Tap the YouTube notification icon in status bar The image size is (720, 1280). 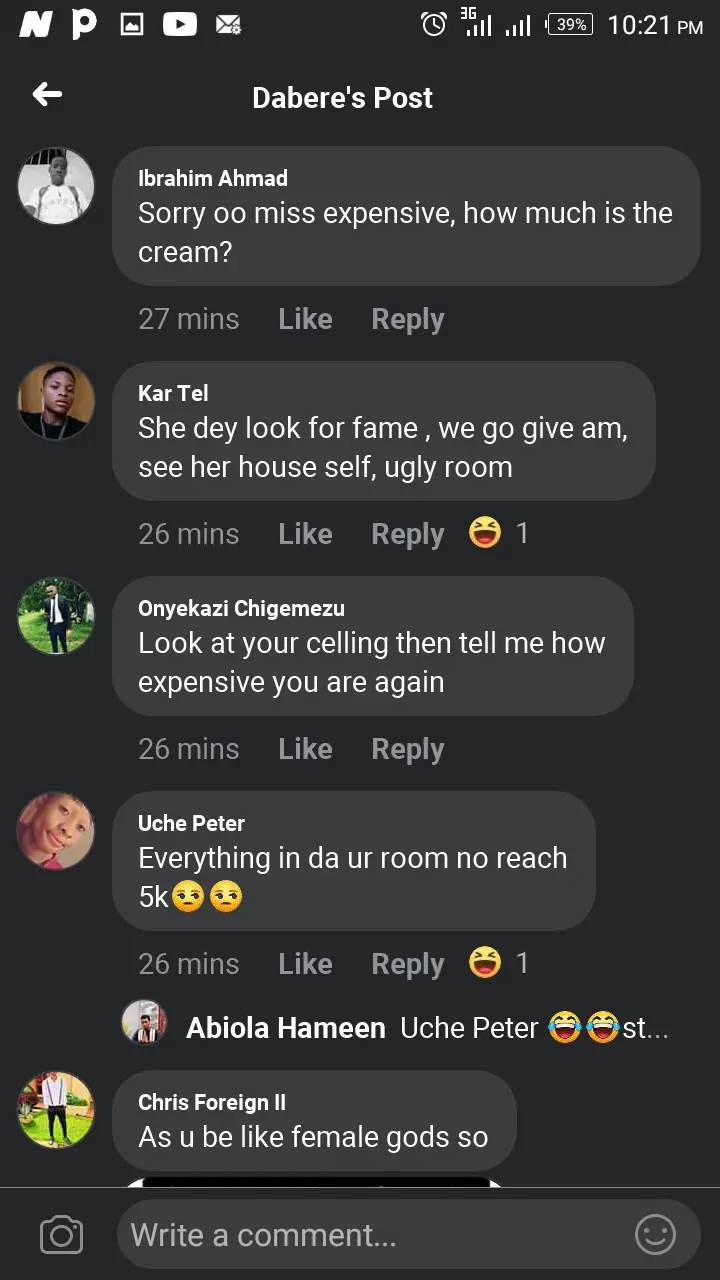point(180,25)
